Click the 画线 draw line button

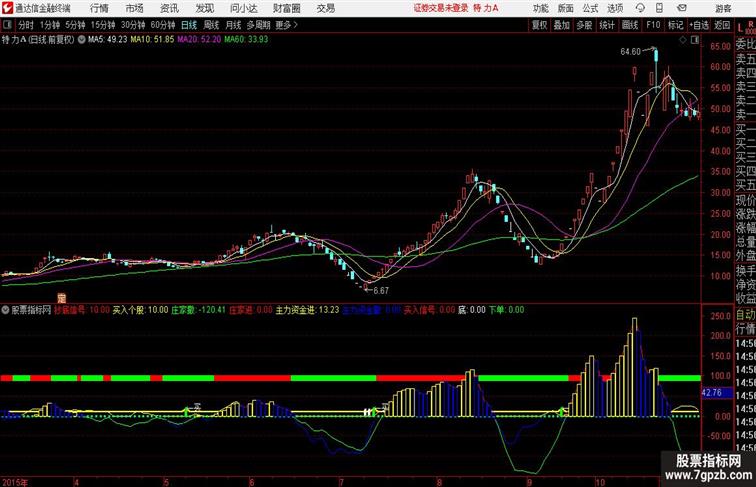(x=630, y=25)
